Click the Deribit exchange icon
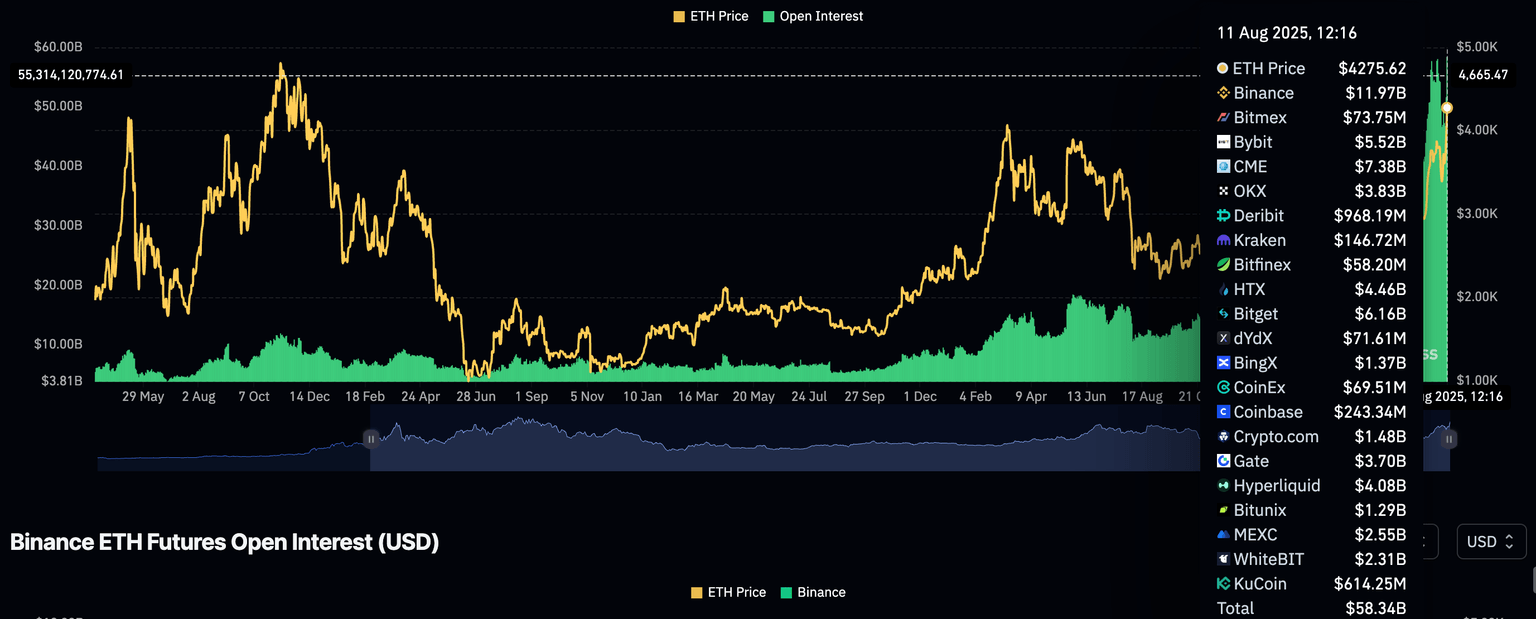This screenshot has width=1536, height=619. pos(1223,216)
